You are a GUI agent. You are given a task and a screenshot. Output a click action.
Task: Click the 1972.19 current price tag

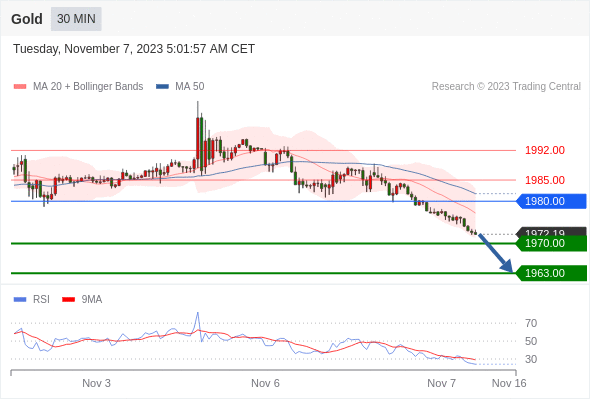pyautogui.click(x=551, y=231)
